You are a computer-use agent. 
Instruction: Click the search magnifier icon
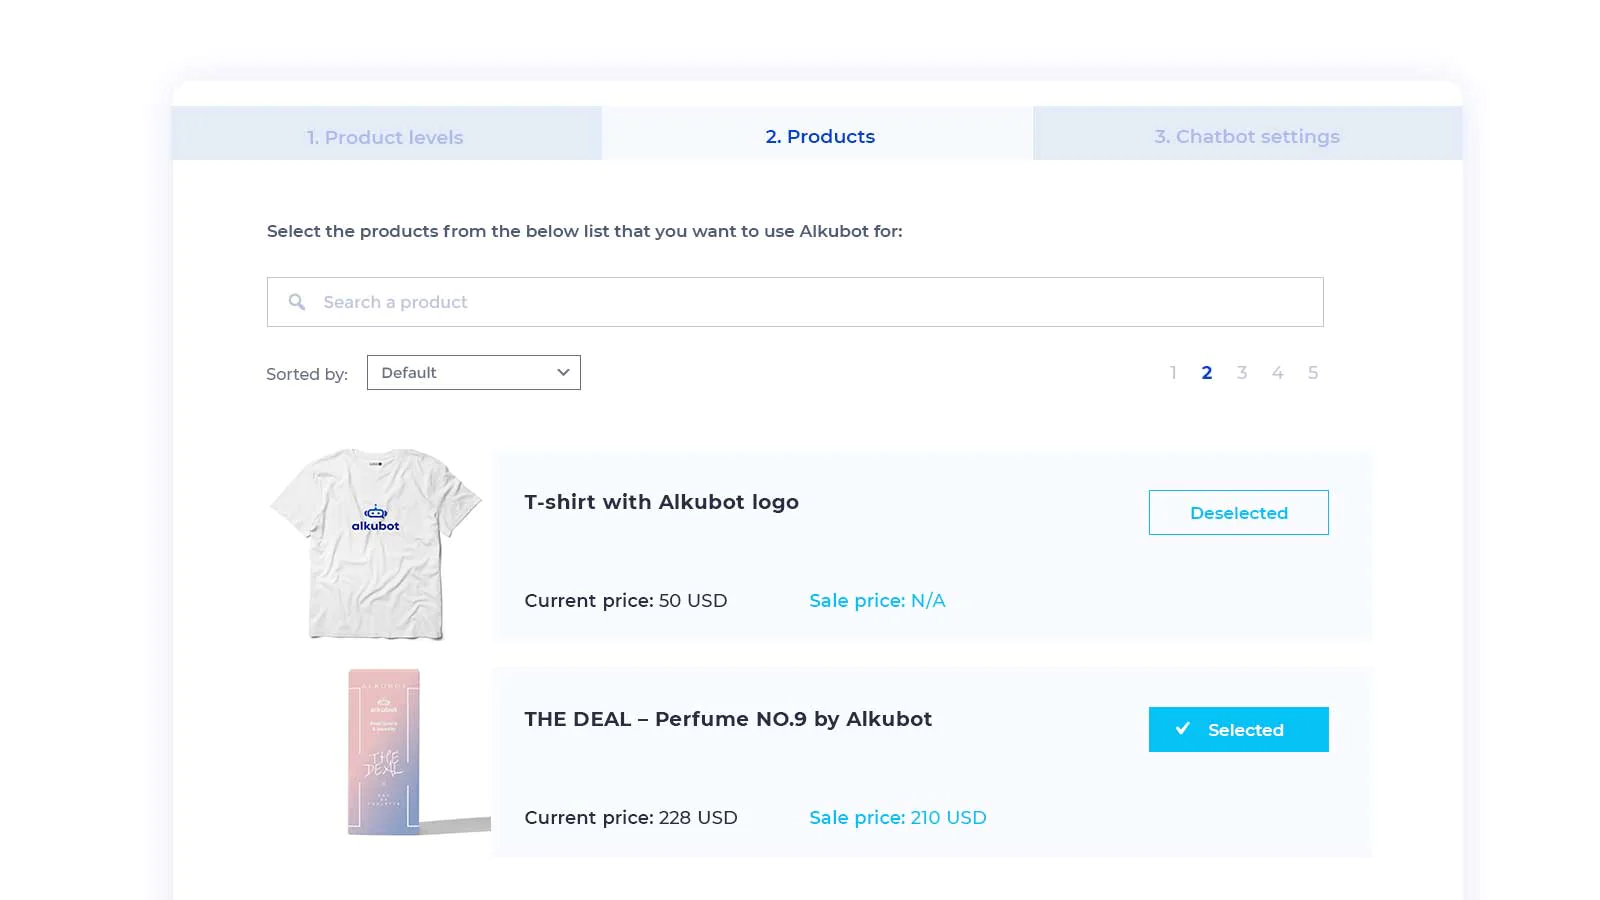point(297,302)
